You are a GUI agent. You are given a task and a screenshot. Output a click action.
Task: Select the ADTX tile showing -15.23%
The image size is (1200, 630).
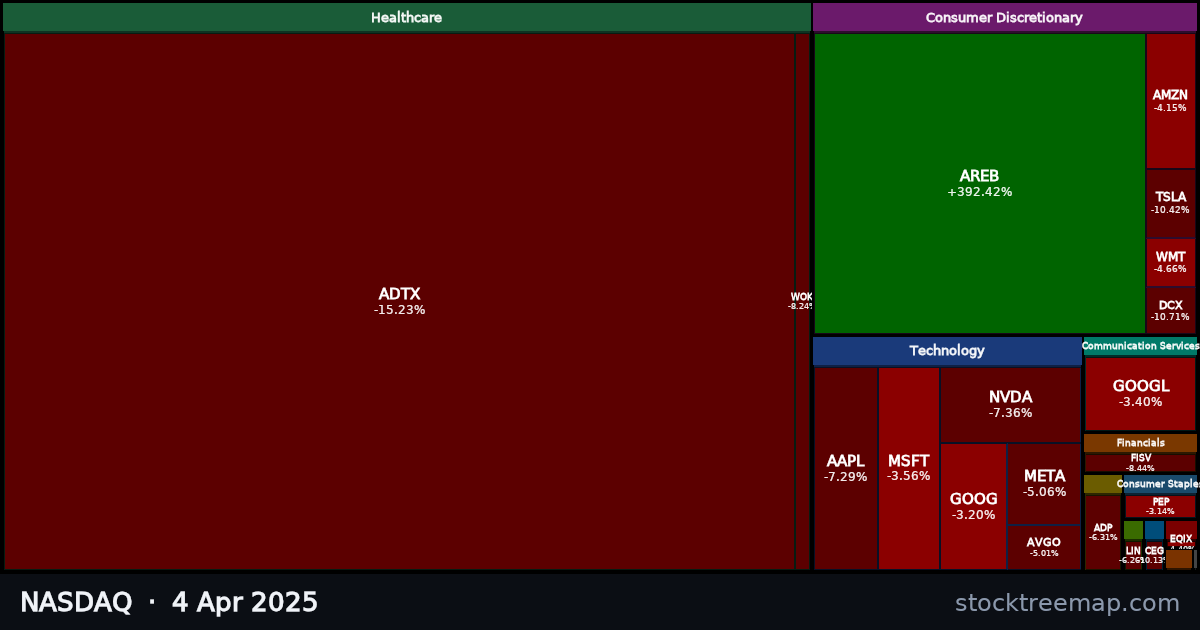click(399, 301)
